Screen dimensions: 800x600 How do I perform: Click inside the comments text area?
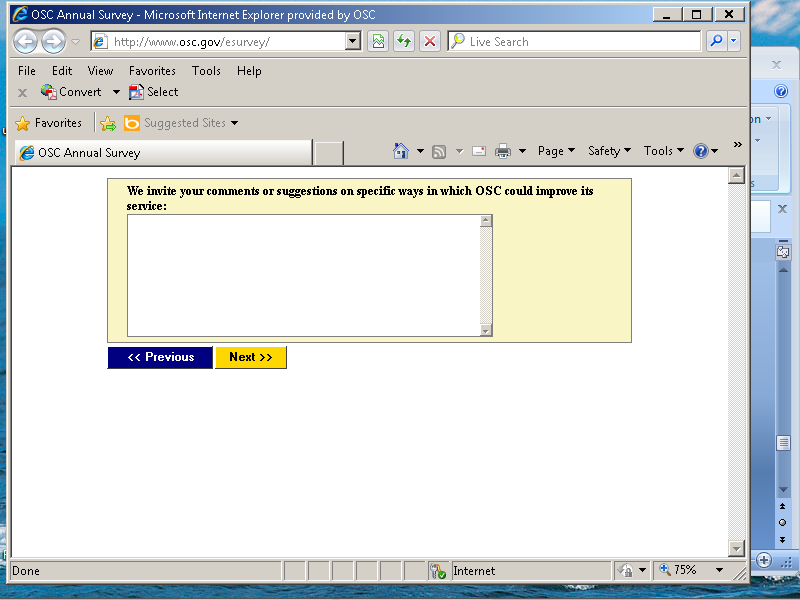[304, 276]
